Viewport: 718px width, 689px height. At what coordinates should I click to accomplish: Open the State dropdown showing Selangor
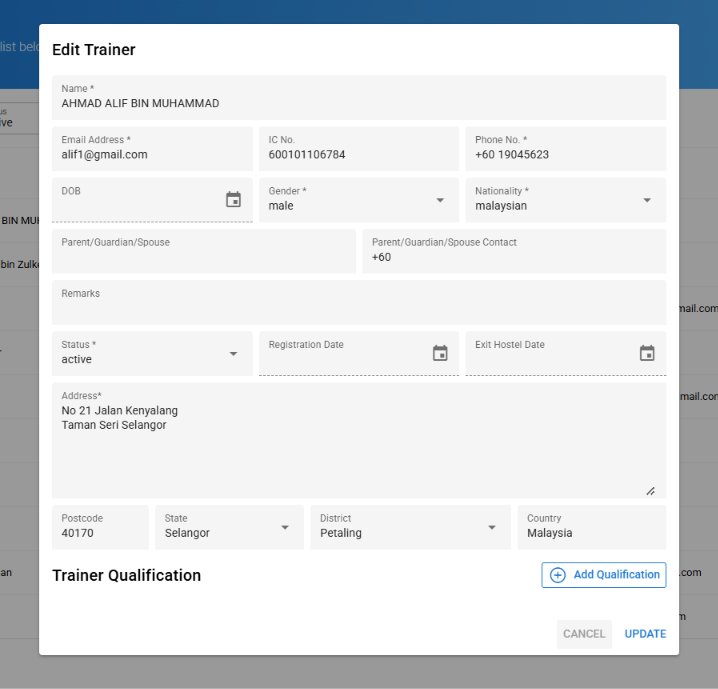229,527
